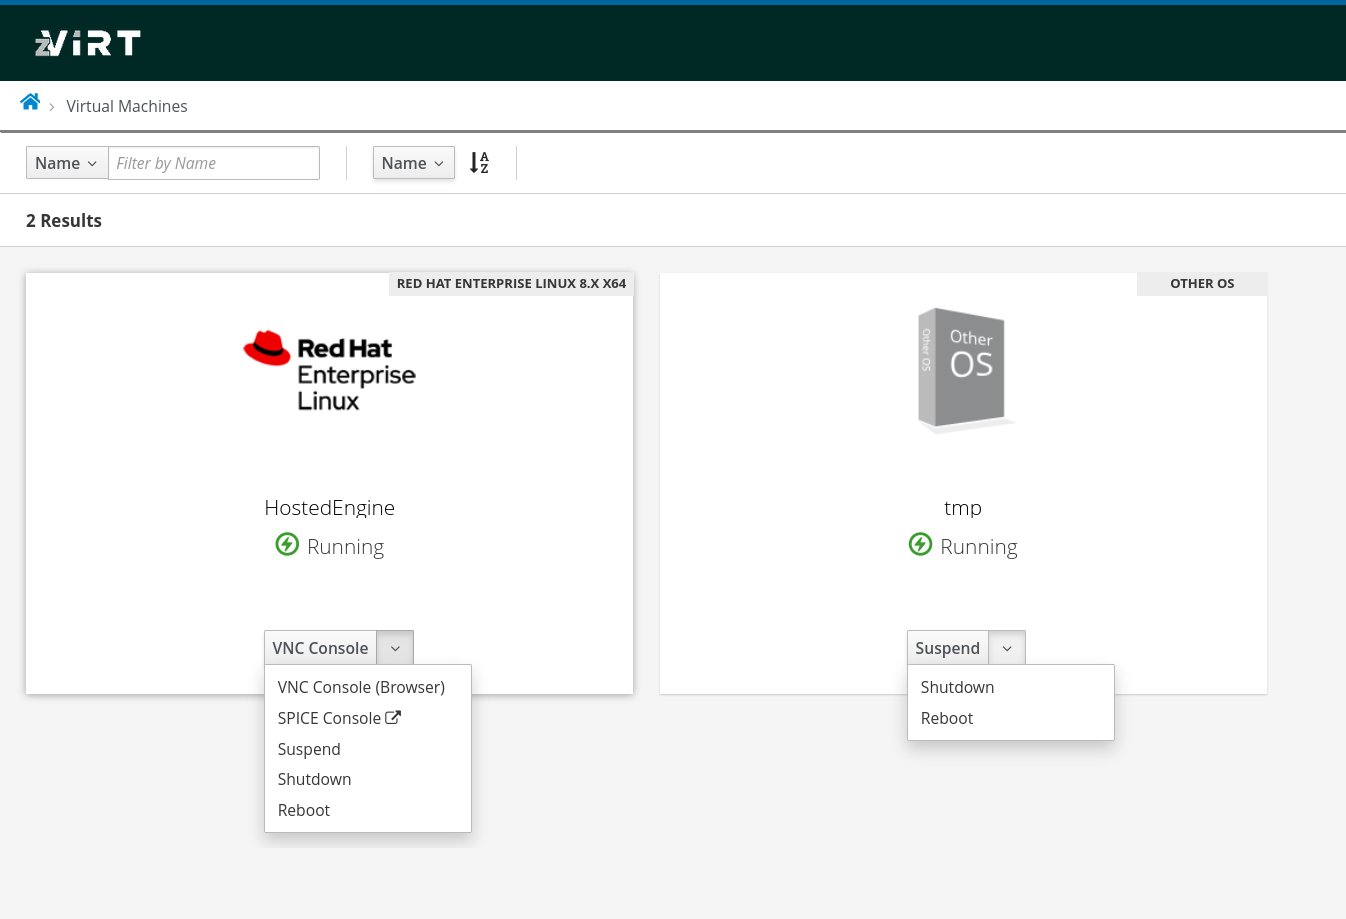Viewport: 1346px width, 919px height.
Task: Click HostedEngine running status icon
Action: tap(287, 545)
